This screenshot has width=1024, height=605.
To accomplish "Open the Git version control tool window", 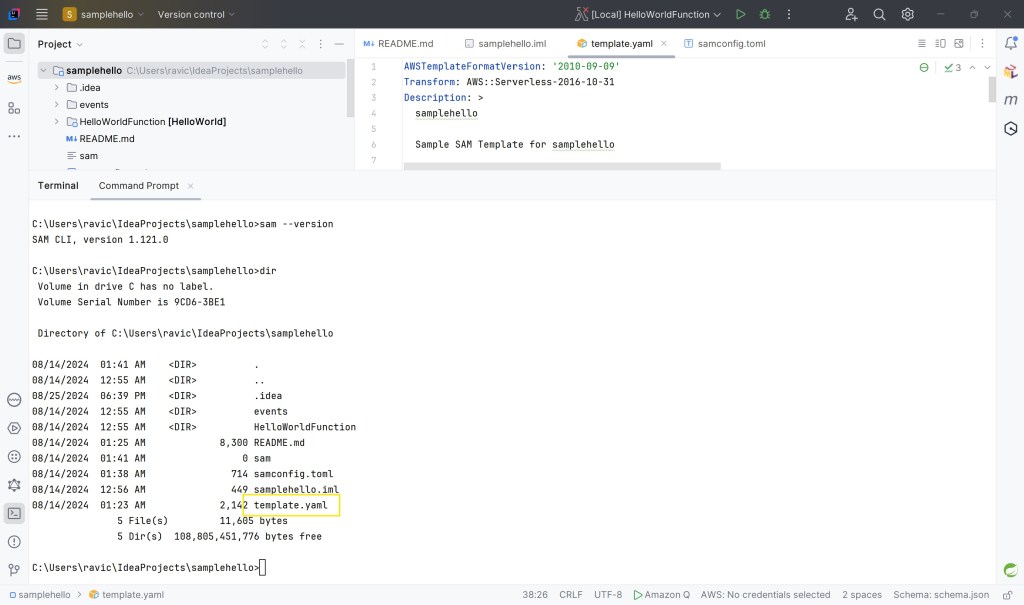I will tap(14, 569).
